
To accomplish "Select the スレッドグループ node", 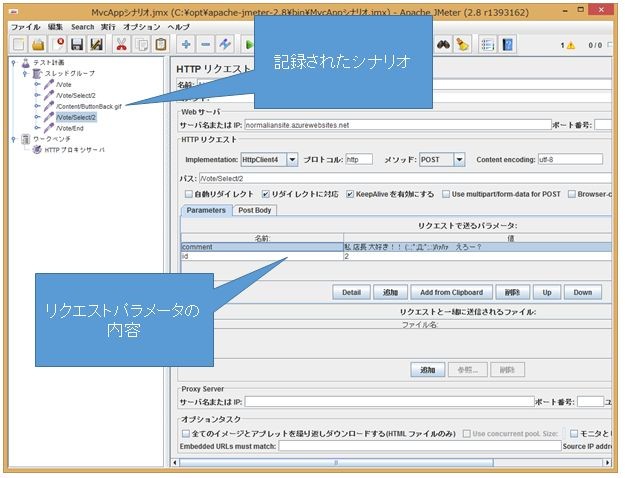I will click(x=70, y=73).
